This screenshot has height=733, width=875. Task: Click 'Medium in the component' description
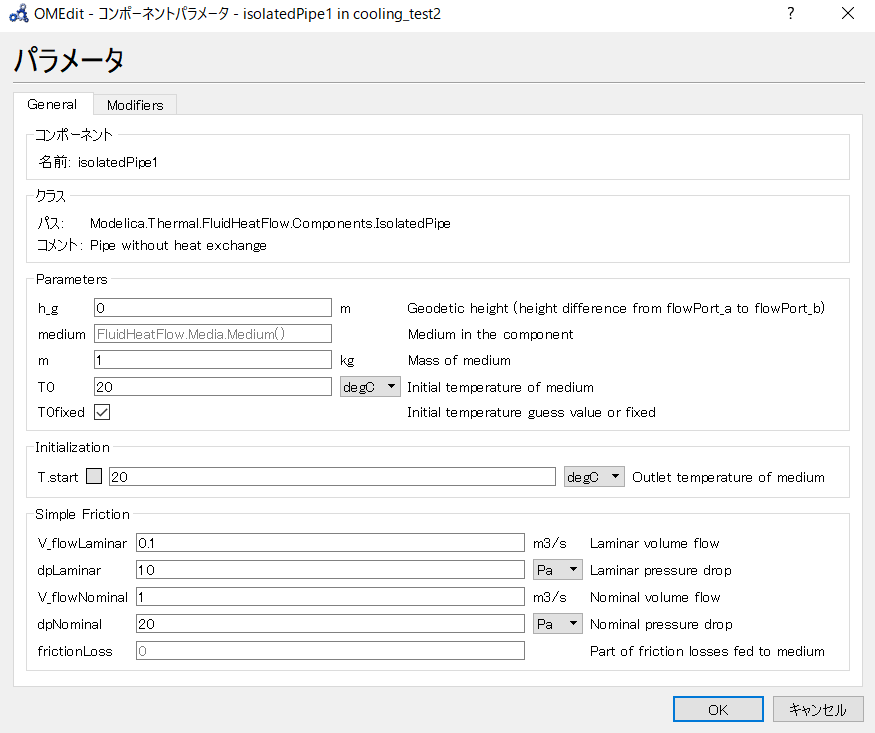click(x=491, y=334)
